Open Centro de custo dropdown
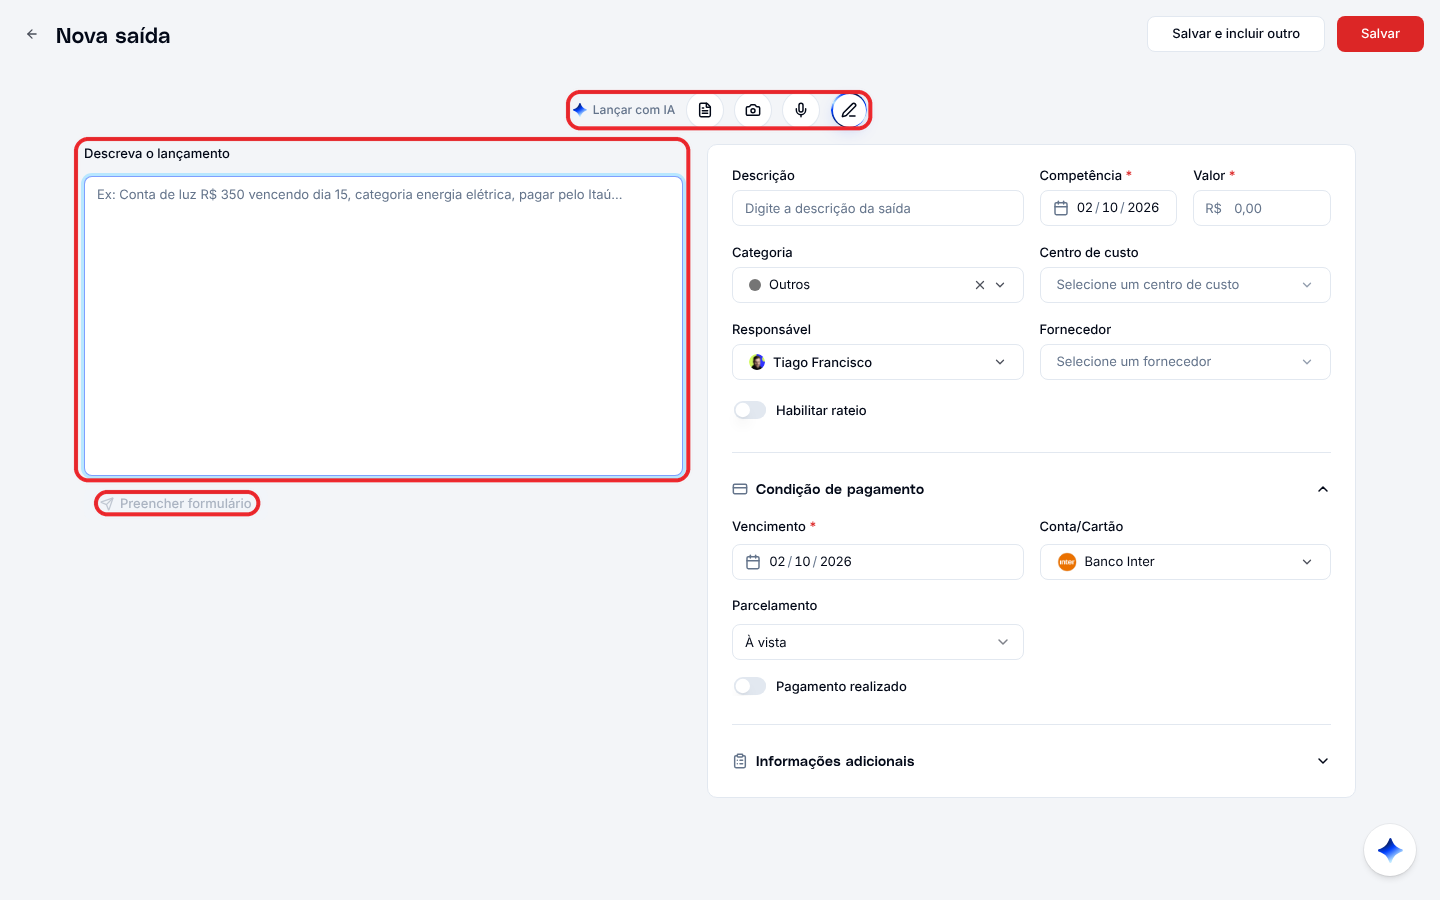This screenshot has width=1440, height=900. click(x=1185, y=285)
